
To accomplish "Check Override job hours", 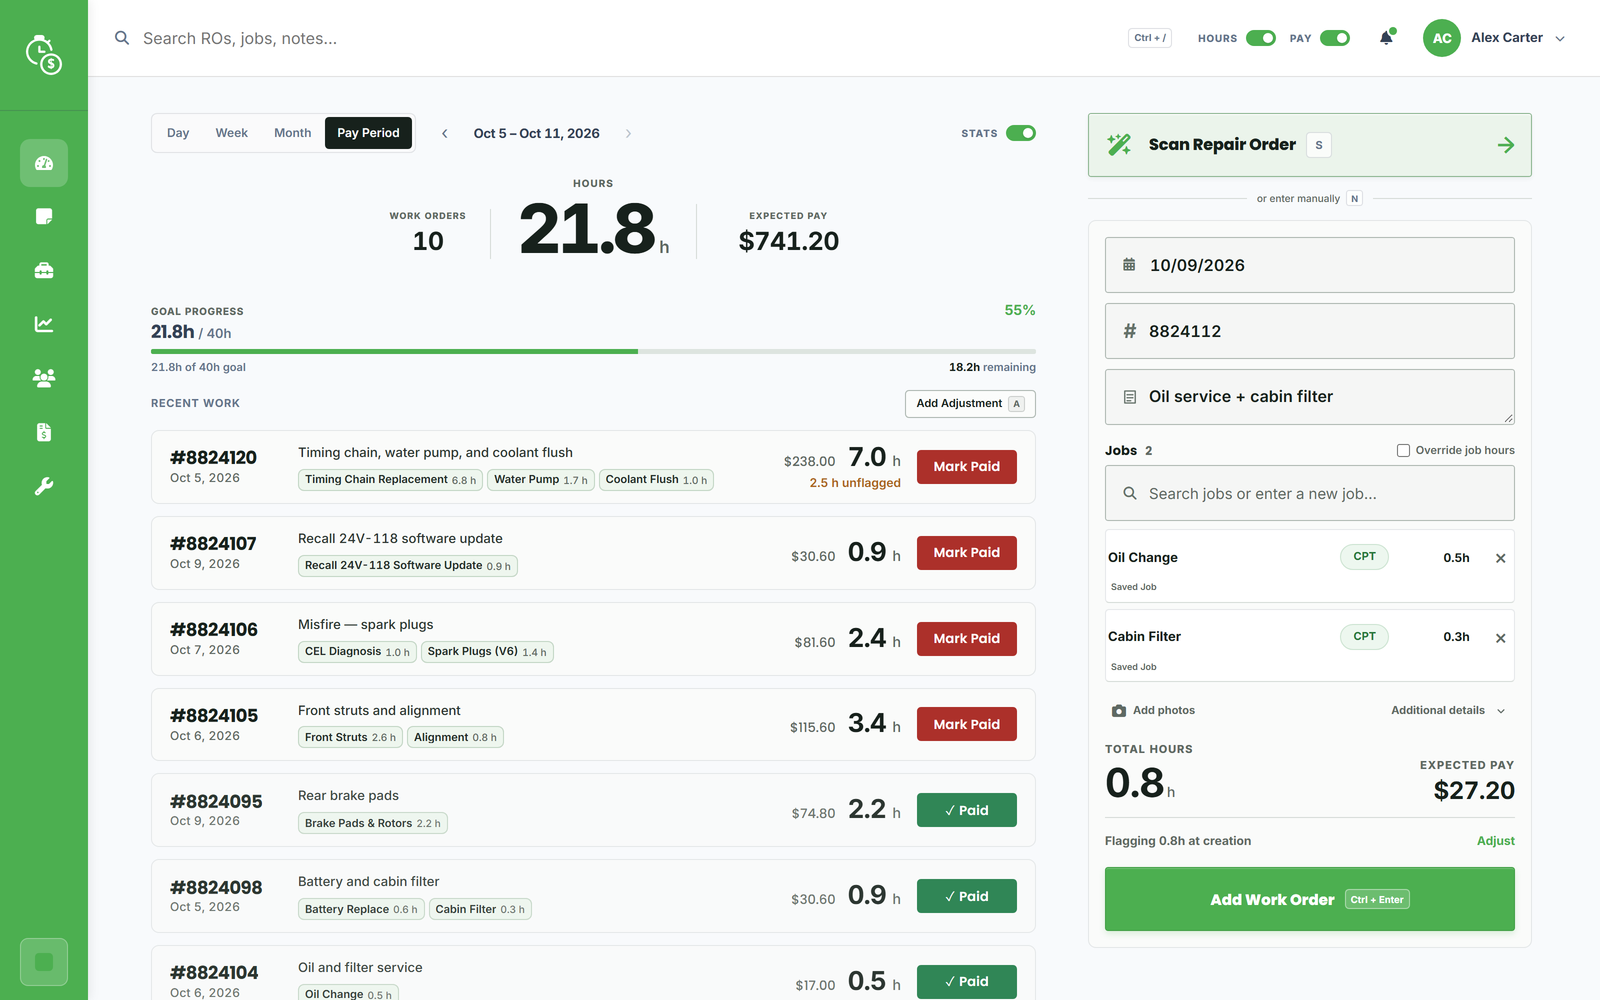I will click(1403, 450).
